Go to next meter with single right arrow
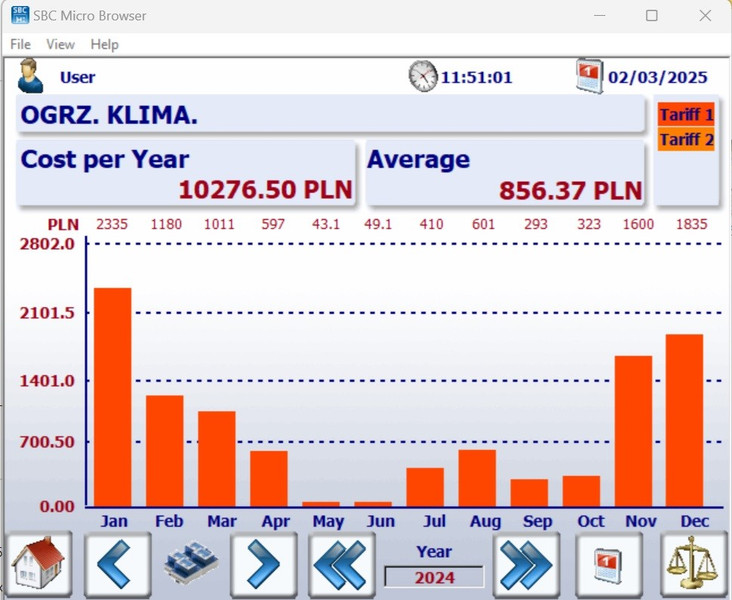The image size is (732, 600). point(264,565)
